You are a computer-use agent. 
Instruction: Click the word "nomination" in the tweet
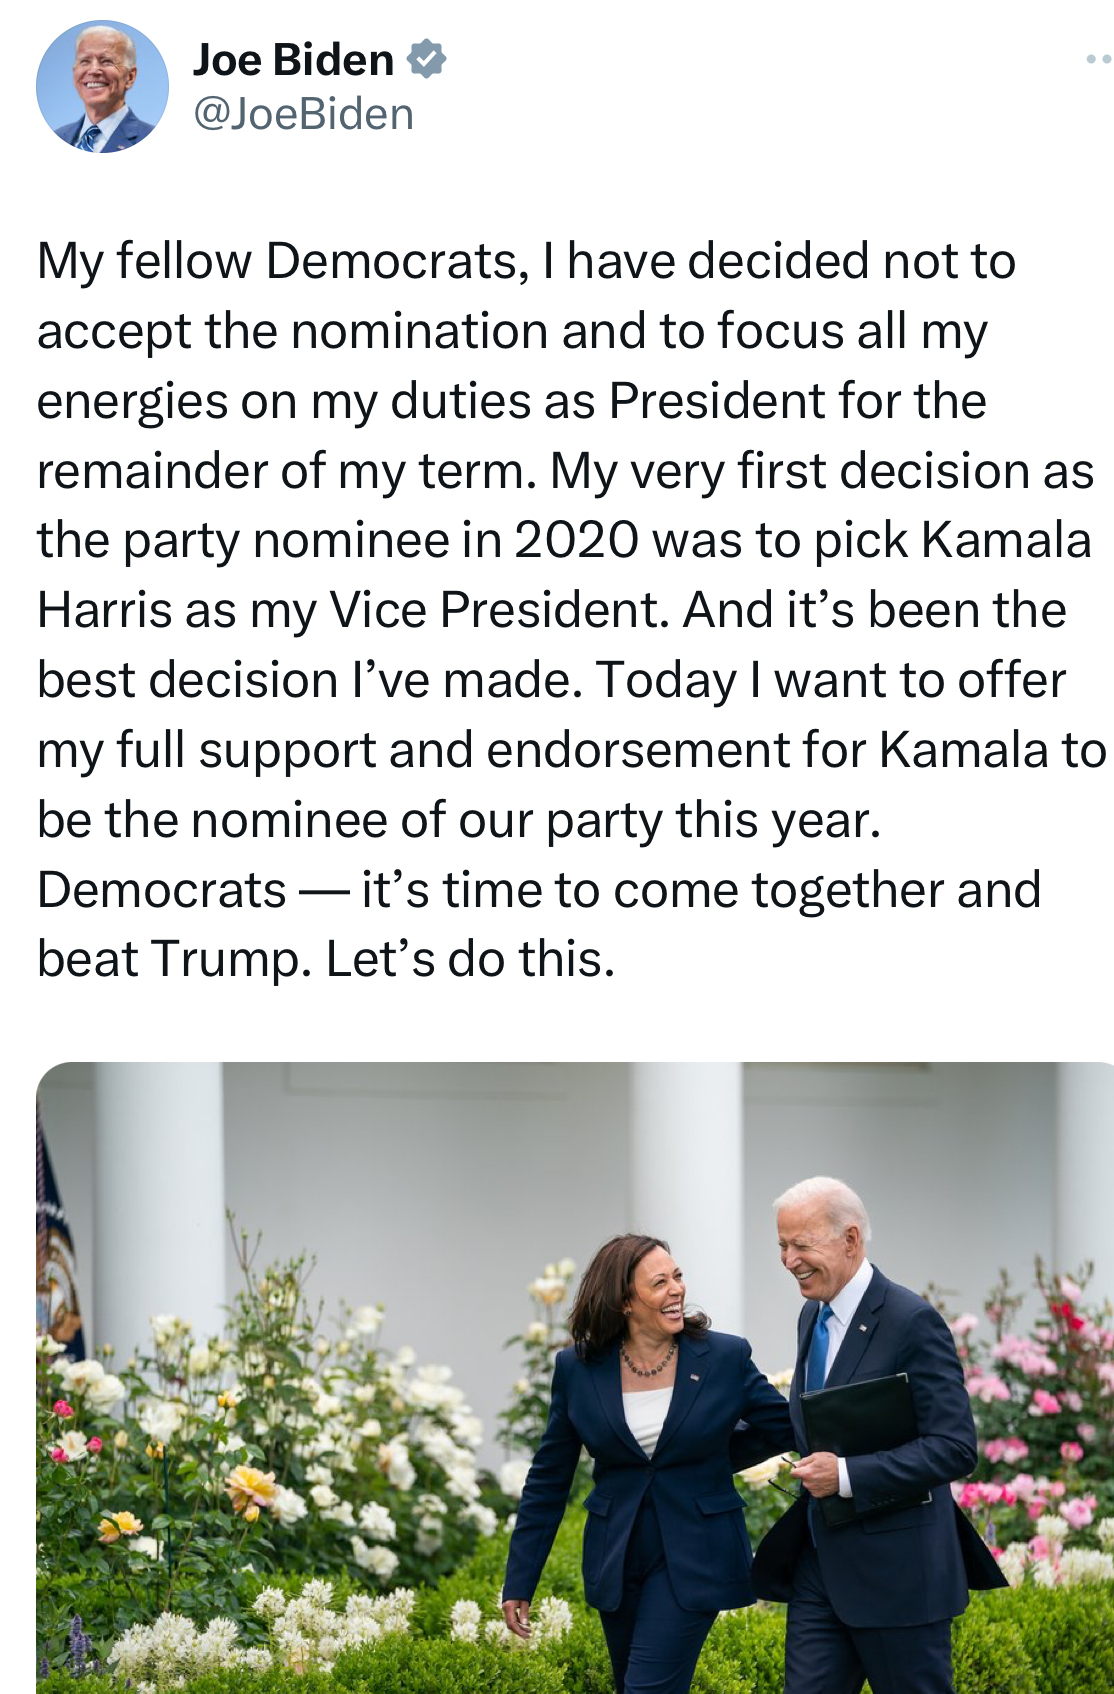[x=418, y=331]
